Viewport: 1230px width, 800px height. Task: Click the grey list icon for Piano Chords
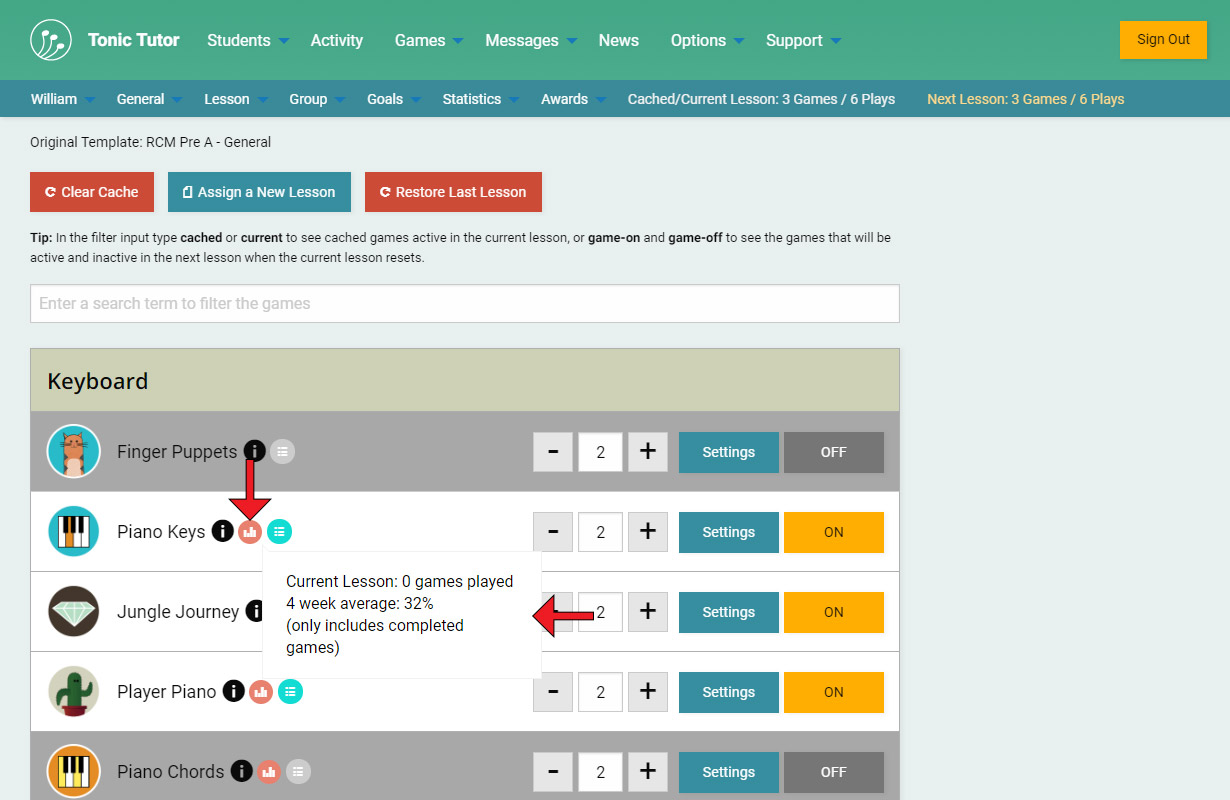[x=298, y=772]
